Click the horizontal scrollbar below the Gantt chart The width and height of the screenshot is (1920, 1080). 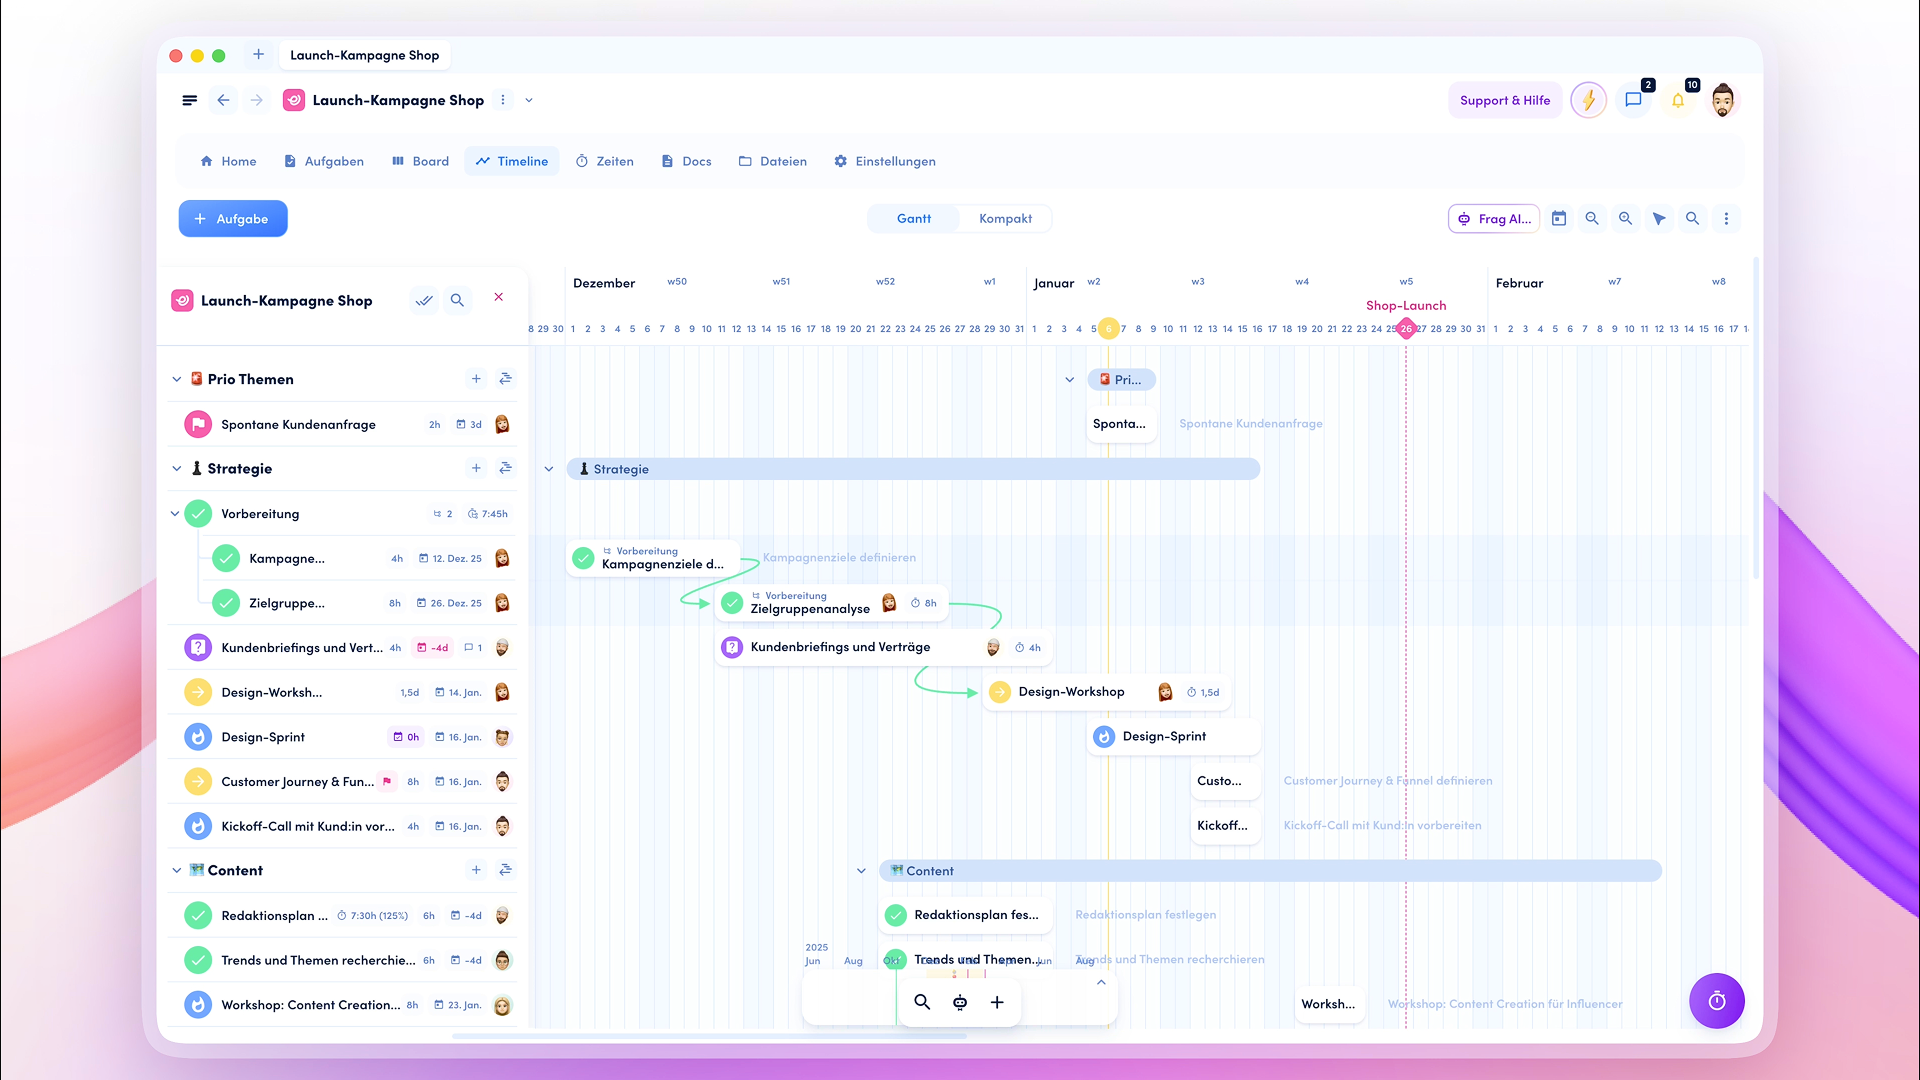[709, 1036]
